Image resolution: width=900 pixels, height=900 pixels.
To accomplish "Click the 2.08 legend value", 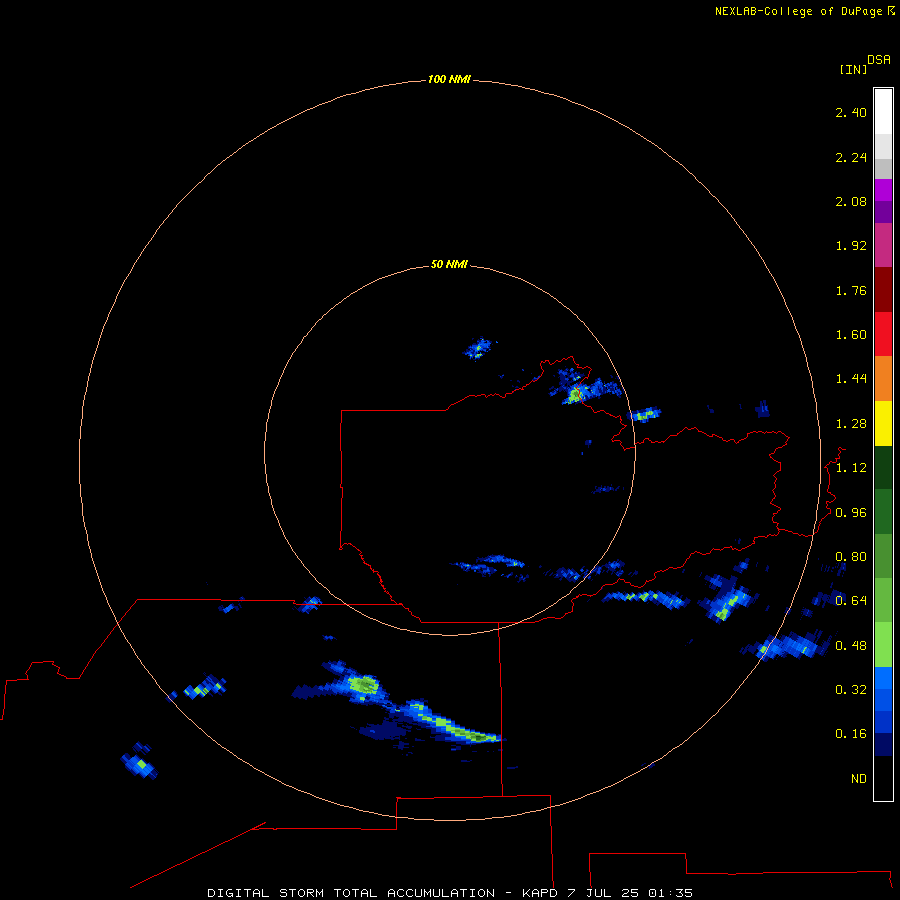I will (851, 201).
